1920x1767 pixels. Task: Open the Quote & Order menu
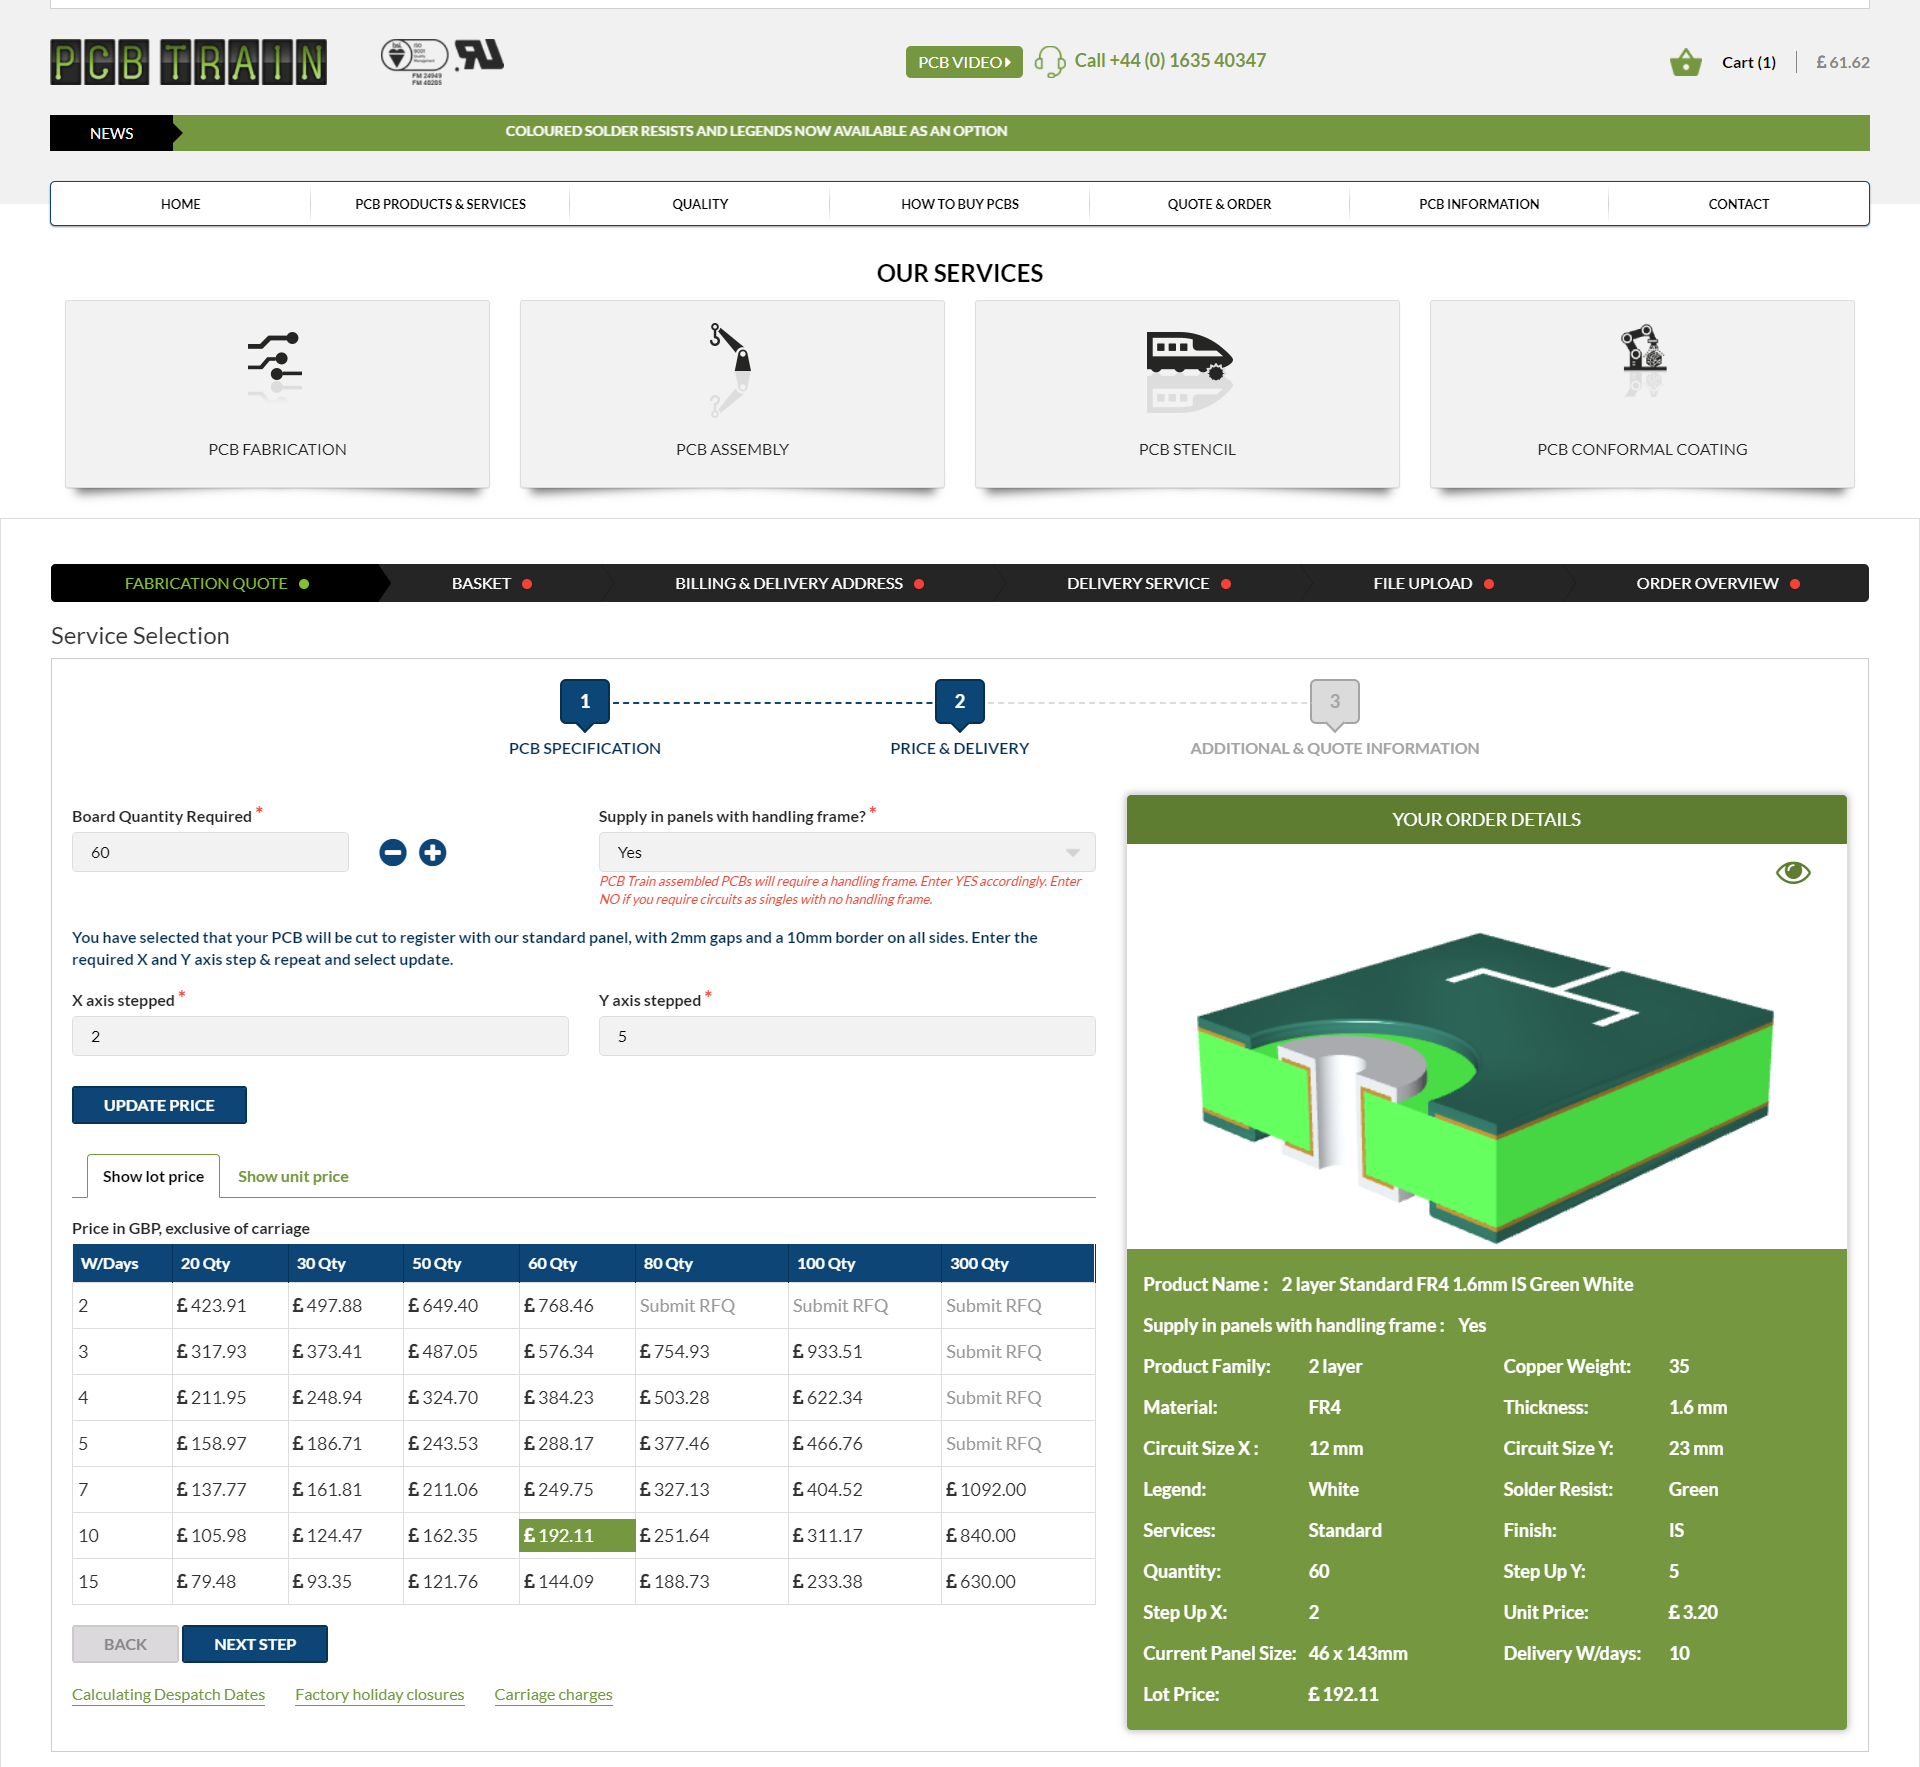click(x=1219, y=204)
